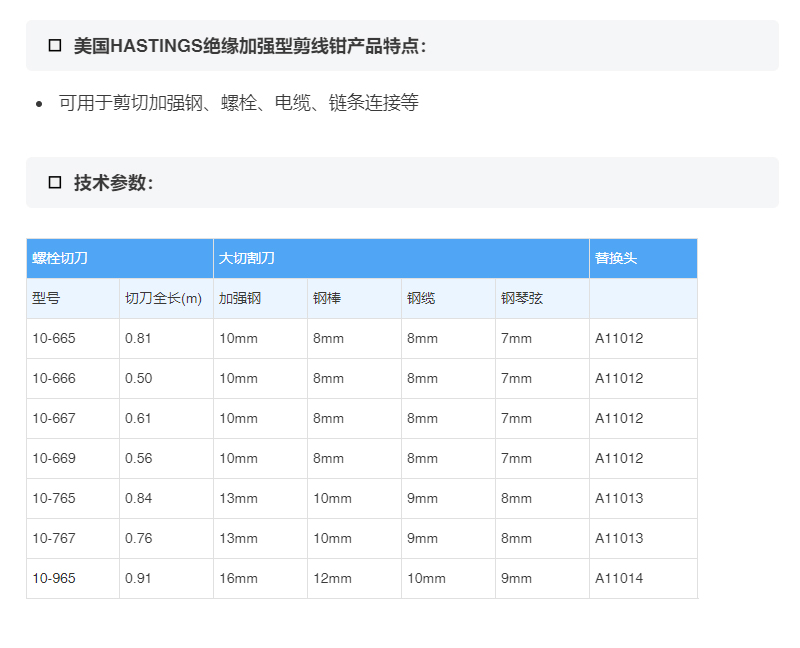
Task: Select the 0.56 length value
Action: click(138, 458)
